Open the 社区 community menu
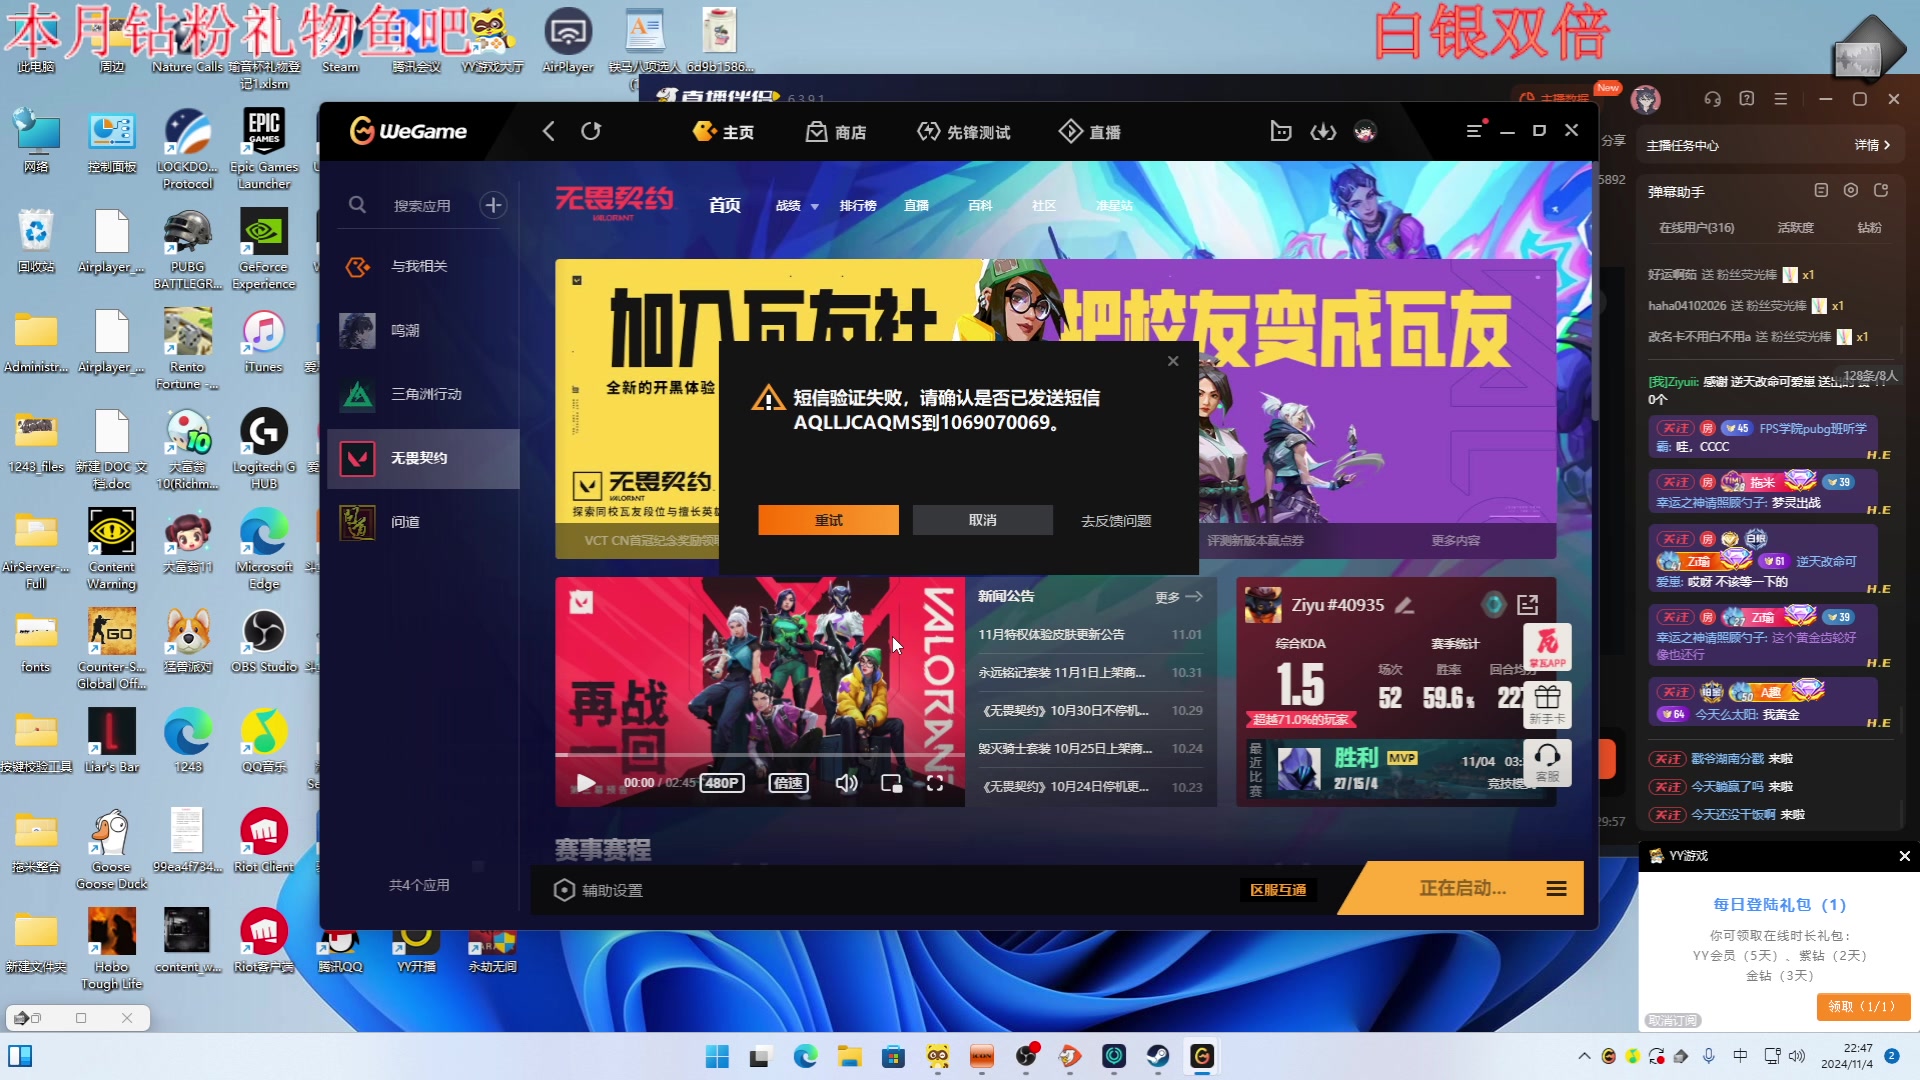This screenshot has height=1080, width=1920. 1044,206
